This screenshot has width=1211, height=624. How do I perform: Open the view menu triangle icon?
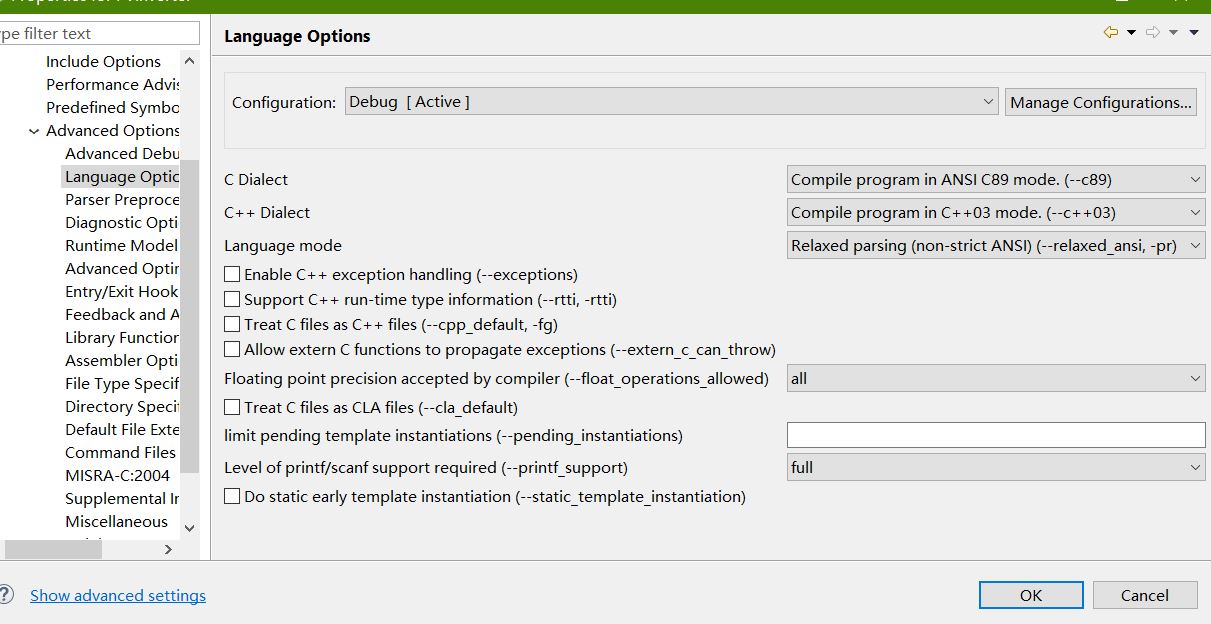click(x=1194, y=33)
